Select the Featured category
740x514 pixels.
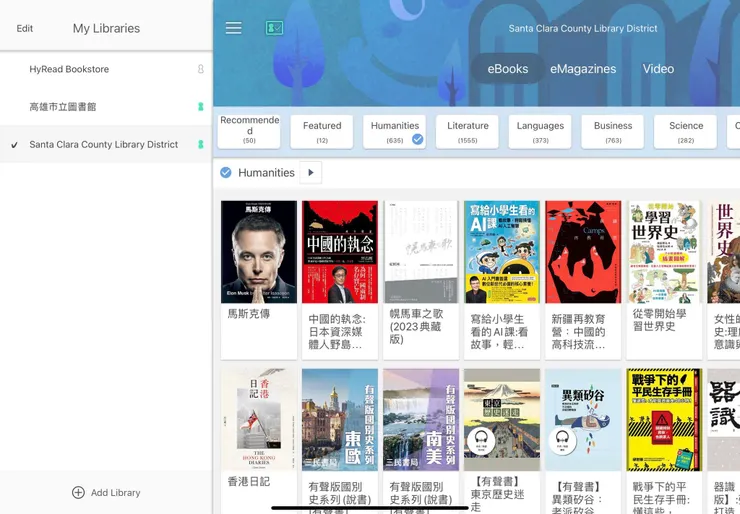[322, 132]
